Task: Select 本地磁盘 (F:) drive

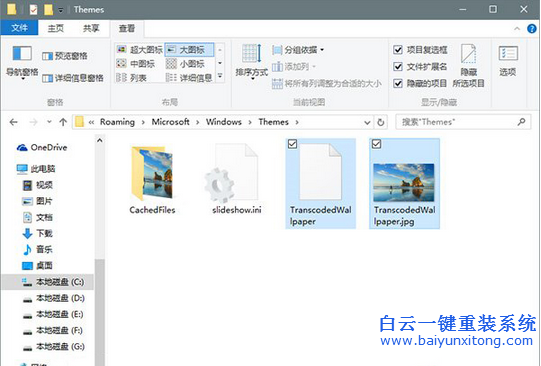Action: click(x=52, y=330)
